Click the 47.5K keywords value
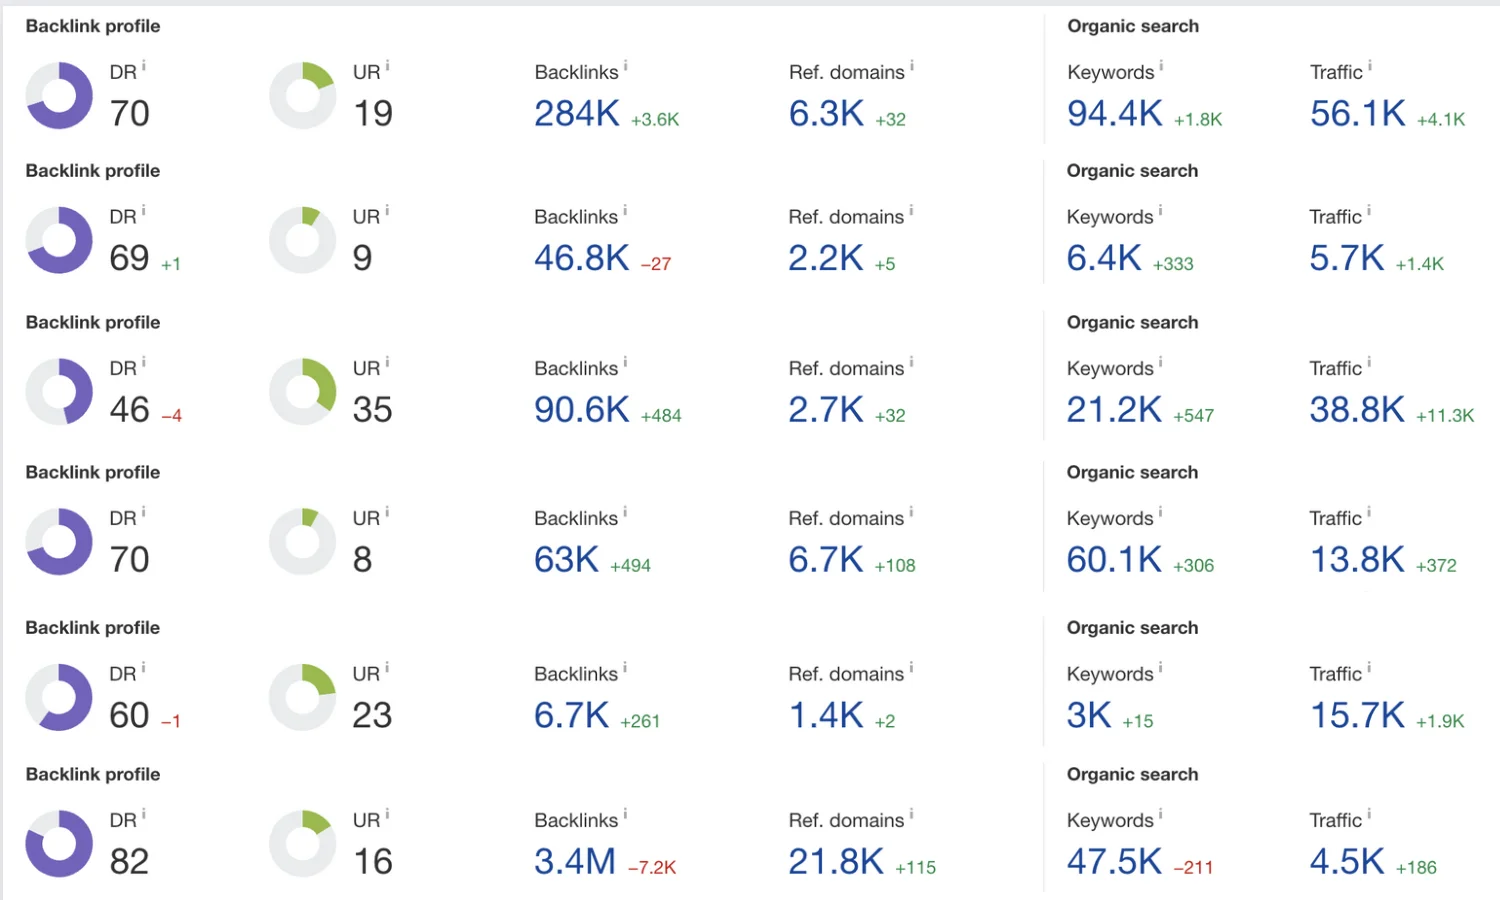 point(1114,862)
